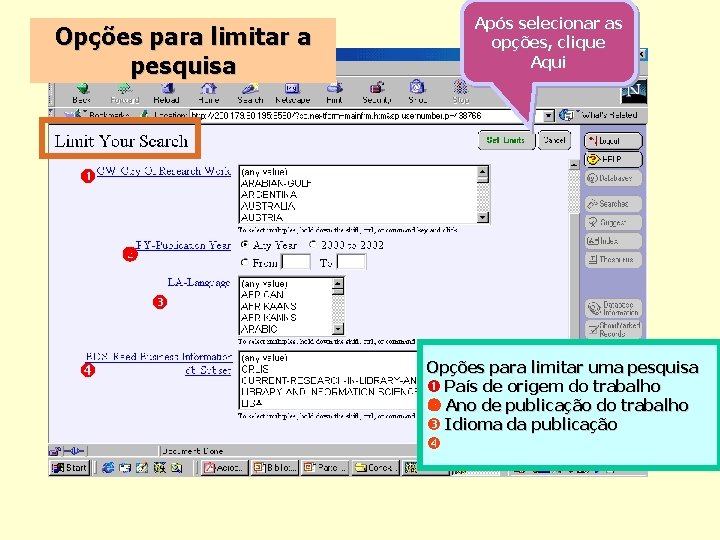Click language list scroll-down arrow
Viewport: 720px width, 540px height.
click(x=338, y=329)
